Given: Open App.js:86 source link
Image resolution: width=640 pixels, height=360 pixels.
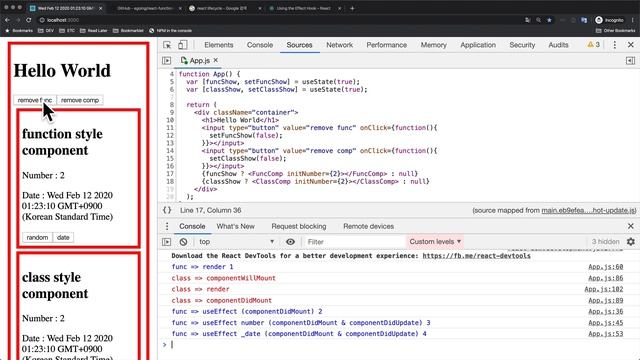Looking at the screenshot, I should (605, 278).
